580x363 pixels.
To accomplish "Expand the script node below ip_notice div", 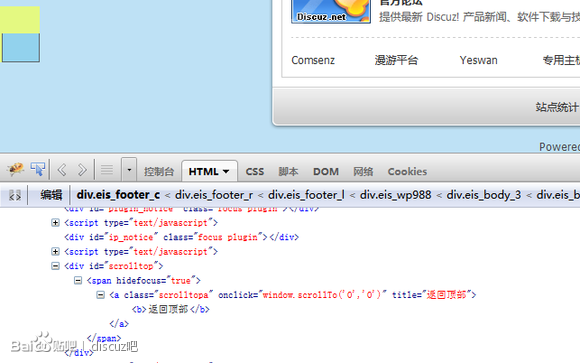I will 55,252.
